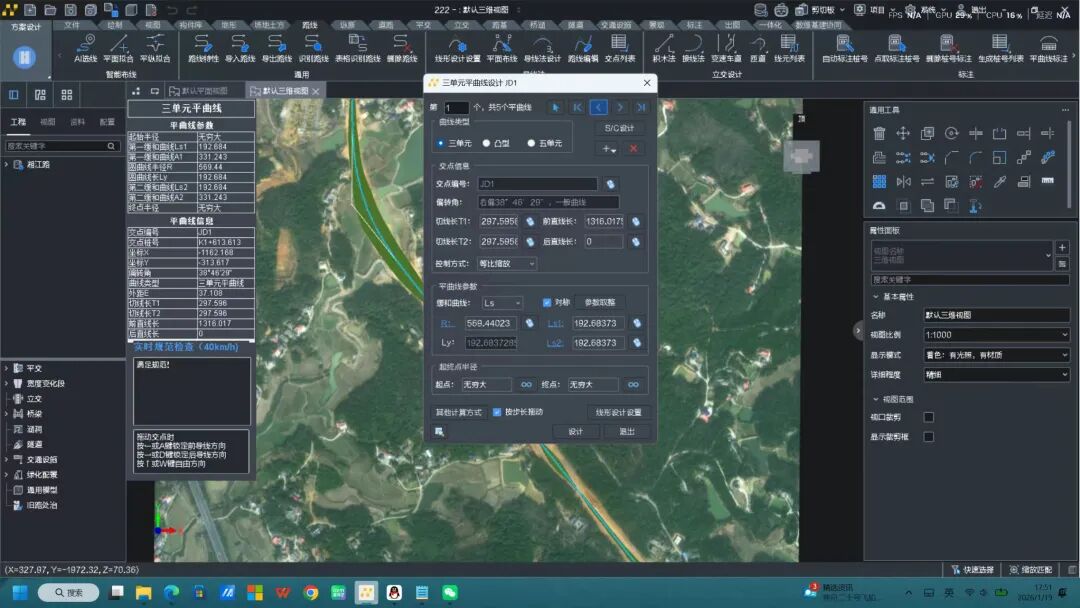Screen dimensions: 1080x608
Task: Expand the 平交 tree node
Action: 7,368
